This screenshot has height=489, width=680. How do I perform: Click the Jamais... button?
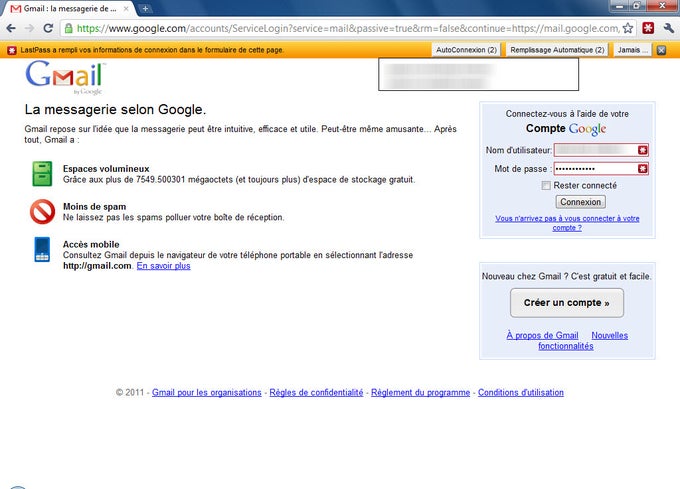633,50
